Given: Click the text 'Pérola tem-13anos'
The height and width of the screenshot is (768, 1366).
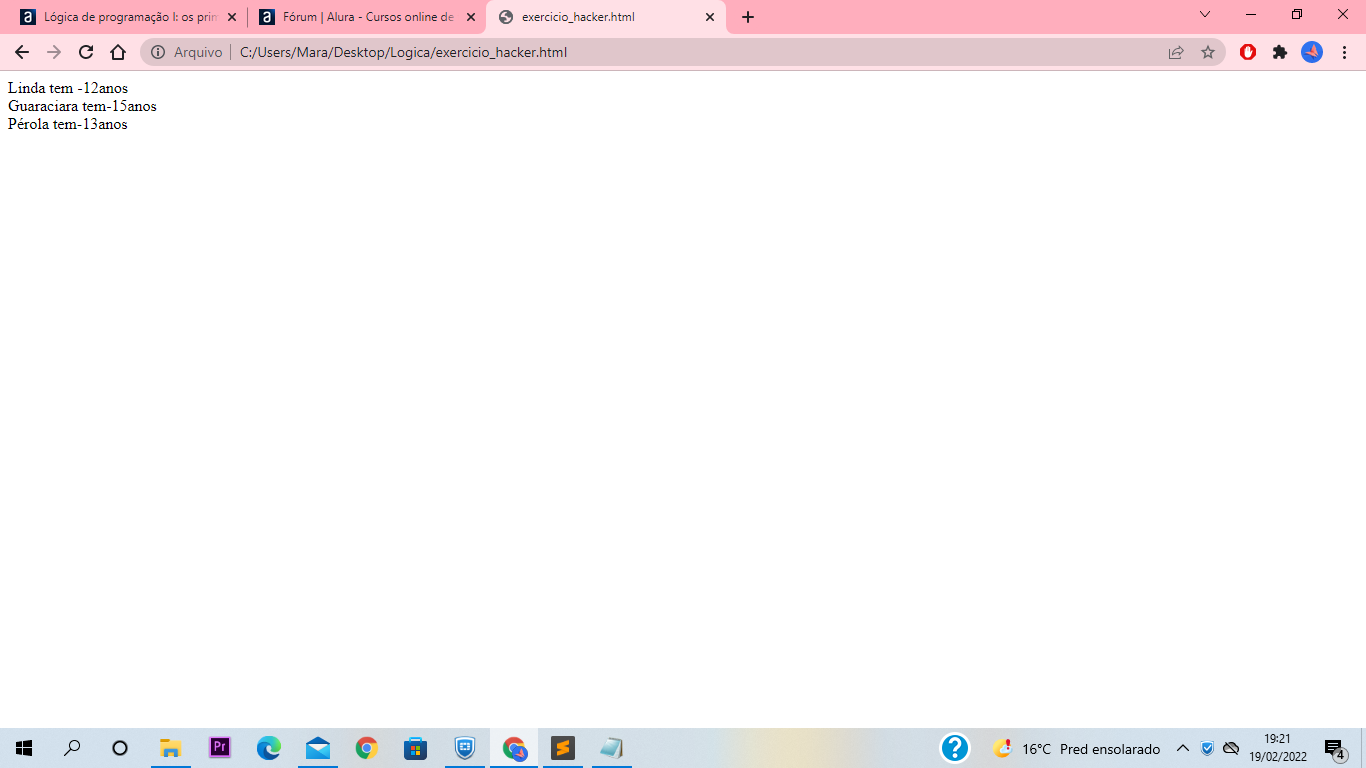Looking at the screenshot, I should pyautogui.click(x=68, y=124).
